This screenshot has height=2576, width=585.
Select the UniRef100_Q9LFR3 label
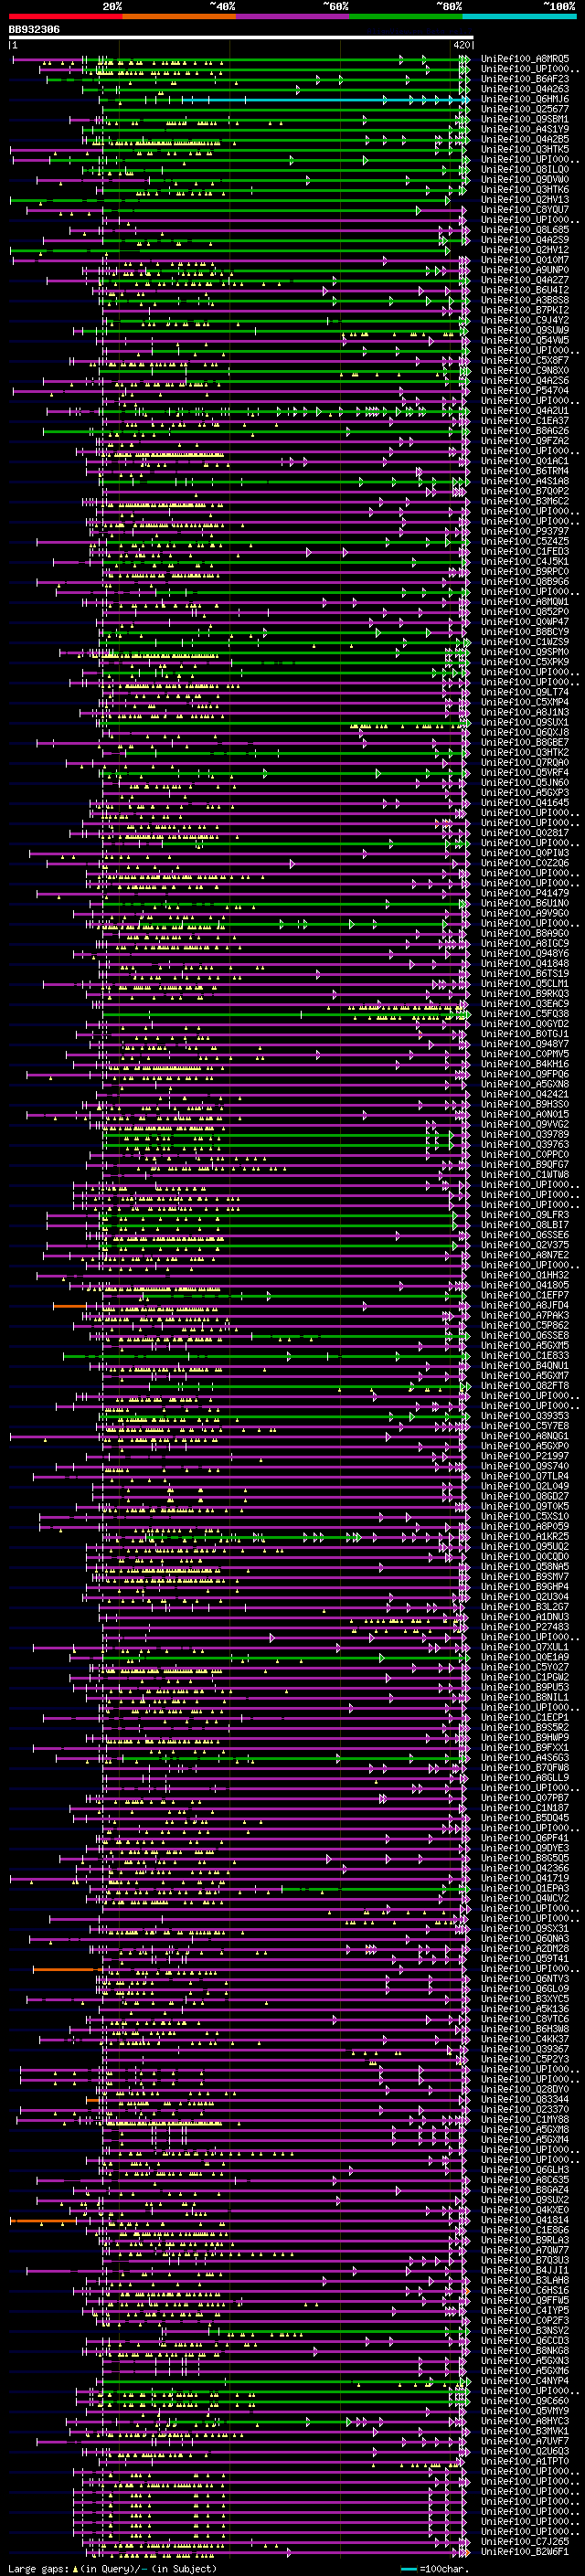pyautogui.click(x=525, y=1215)
